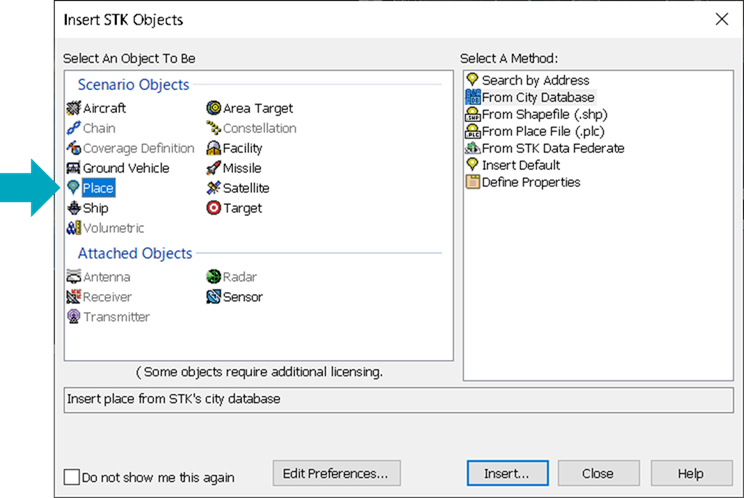This screenshot has height=498, width=744.
Task: Click the 'Sensor' label
Action: click(x=243, y=297)
